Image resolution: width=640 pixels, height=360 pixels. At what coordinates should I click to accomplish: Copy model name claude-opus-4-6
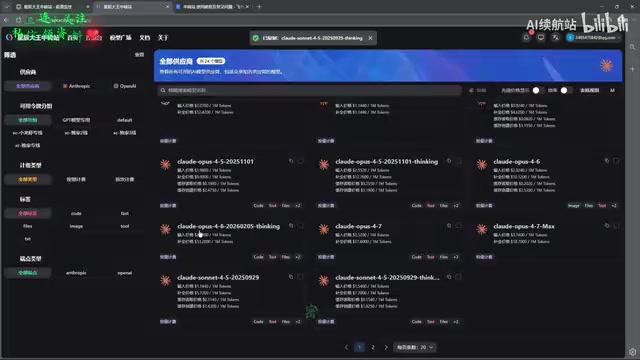pyautogui.click(x=607, y=161)
